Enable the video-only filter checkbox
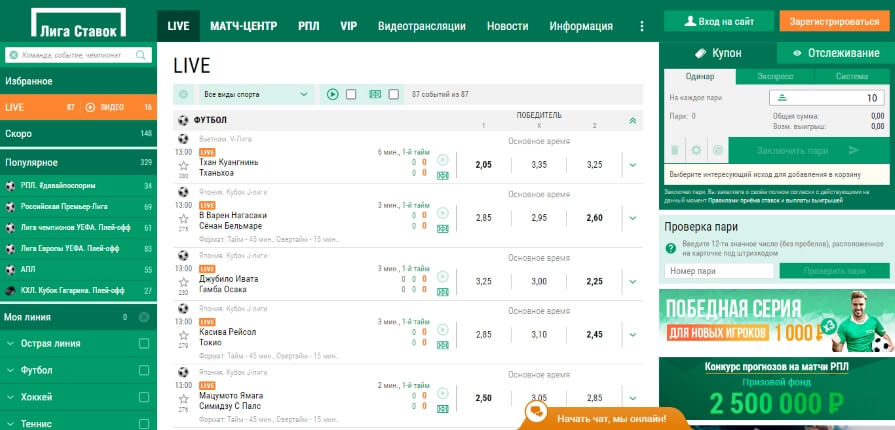 tap(351, 95)
